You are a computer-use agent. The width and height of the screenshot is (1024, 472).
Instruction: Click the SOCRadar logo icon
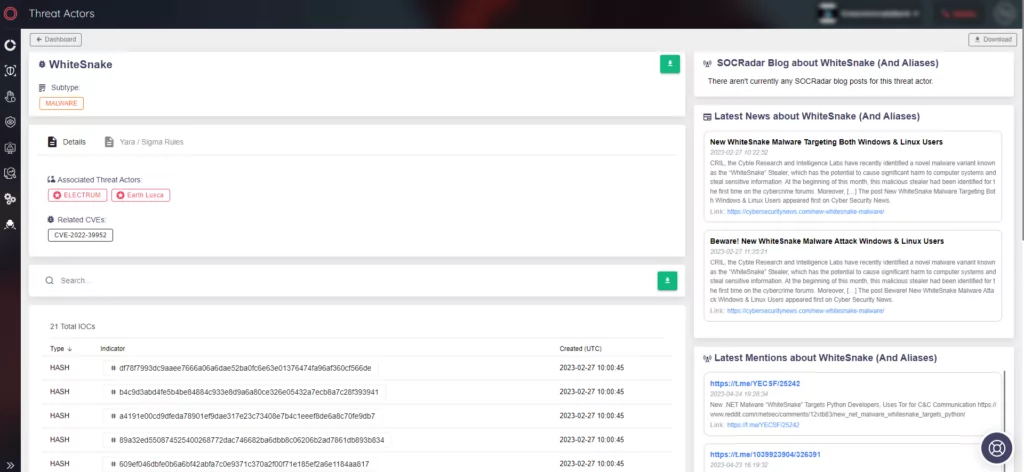click(10, 13)
